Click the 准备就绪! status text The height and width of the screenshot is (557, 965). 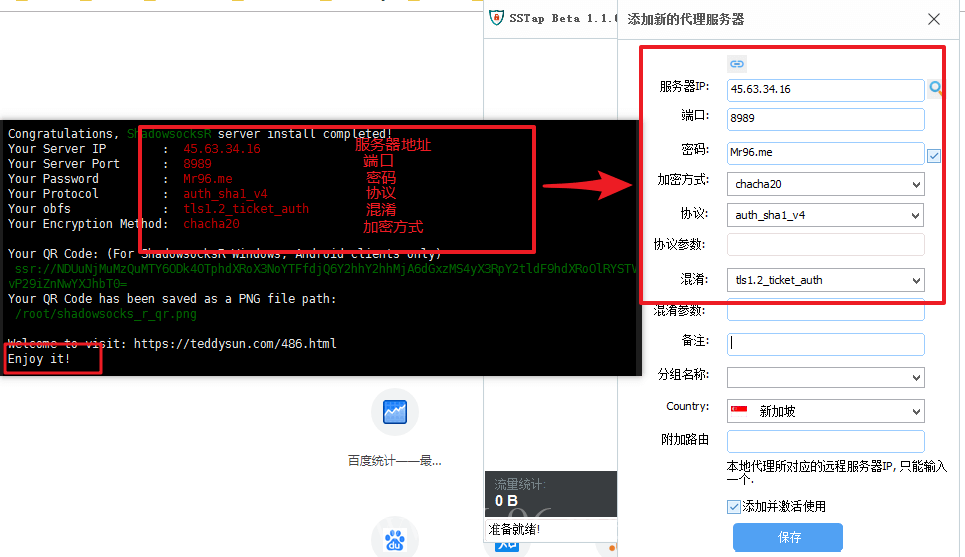[x=514, y=529]
